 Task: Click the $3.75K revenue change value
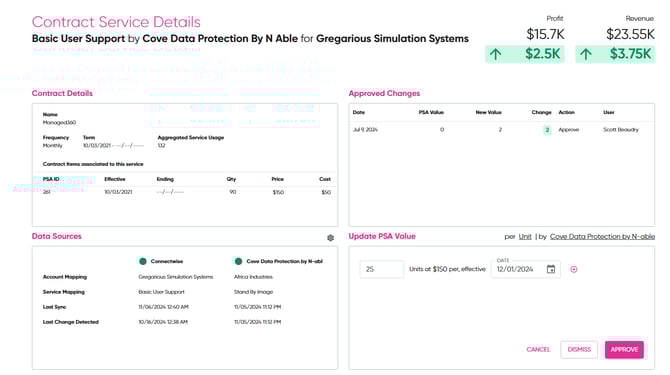point(630,54)
